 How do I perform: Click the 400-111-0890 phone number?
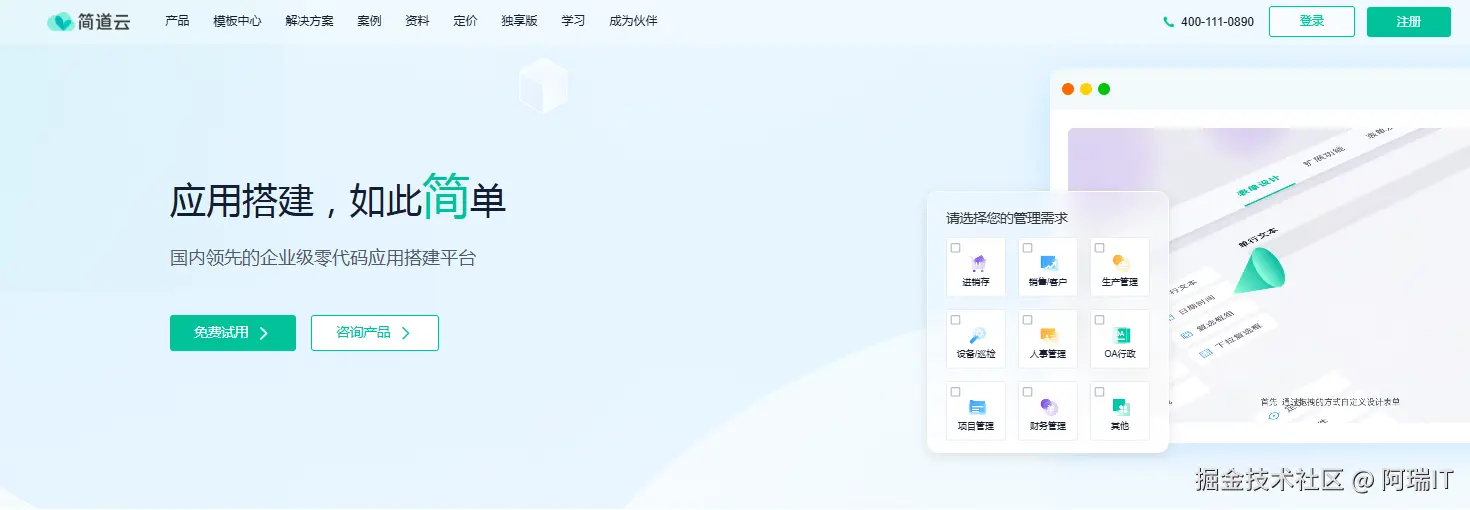coord(1217,22)
